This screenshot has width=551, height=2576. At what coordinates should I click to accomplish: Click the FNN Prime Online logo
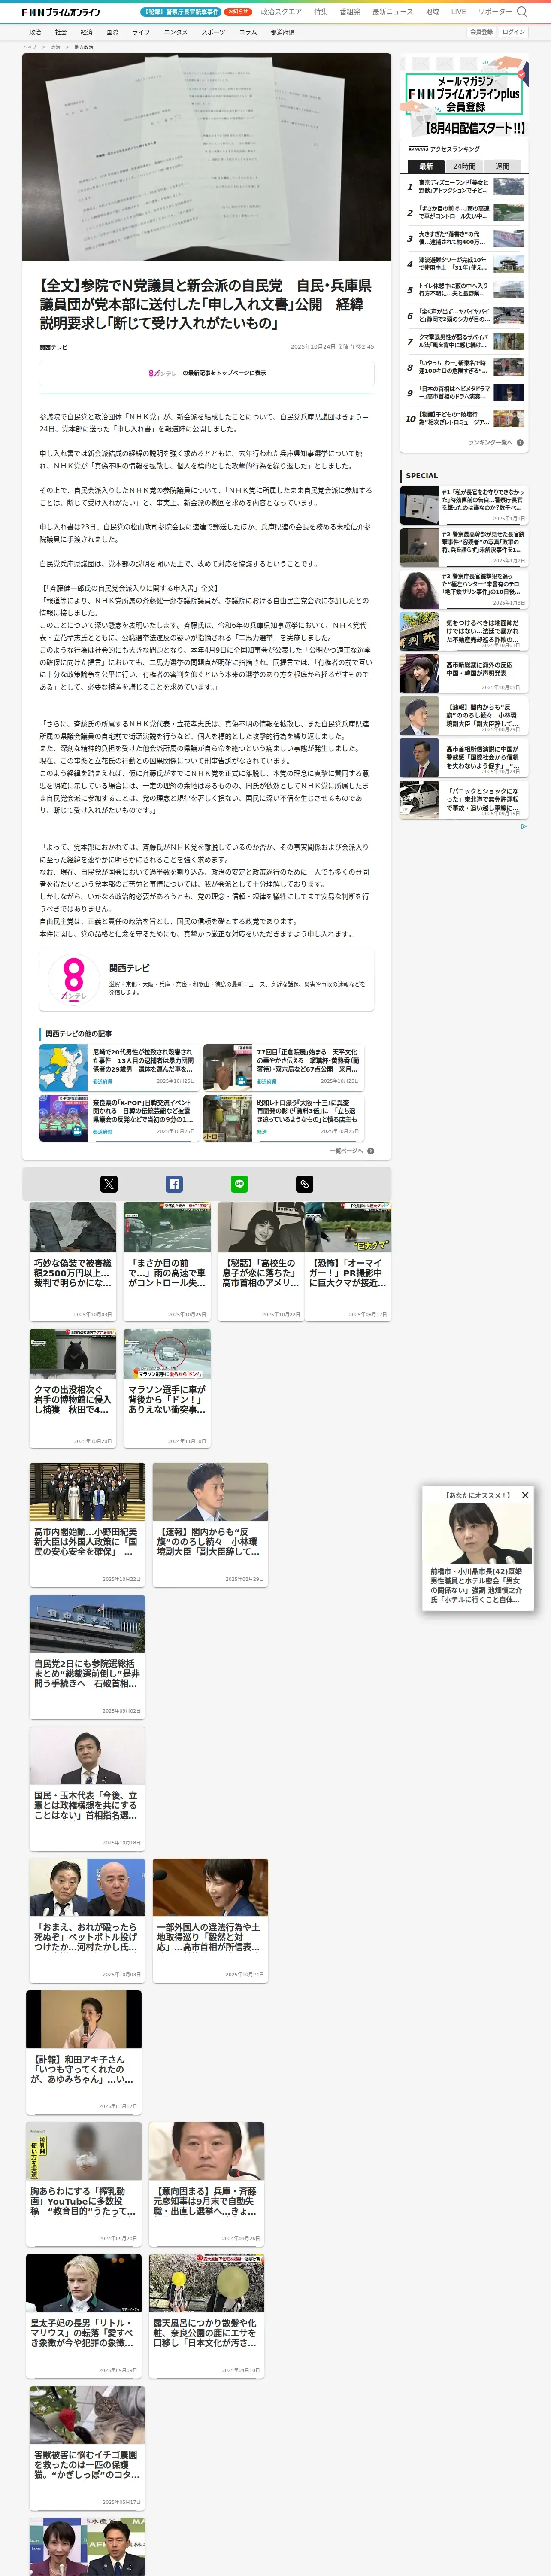coord(61,12)
